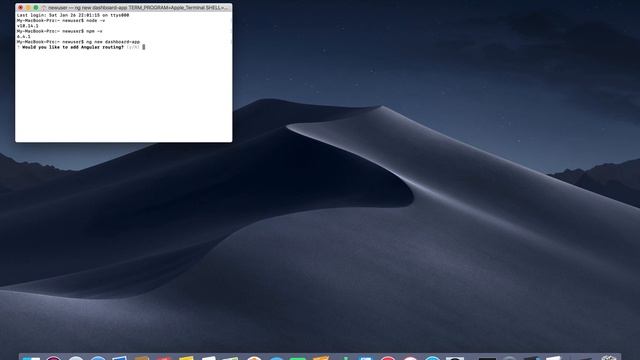Click the home folder proxy icon in Terminal's title bar
The image size is (640, 360).
click(44, 8)
